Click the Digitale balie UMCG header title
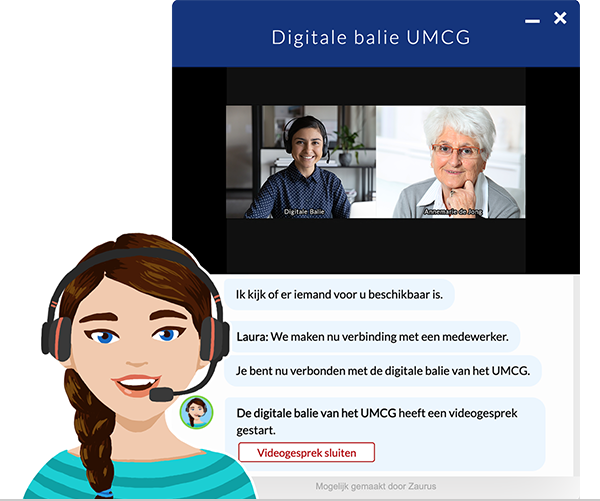This screenshot has height=501, width=600. click(371, 38)
